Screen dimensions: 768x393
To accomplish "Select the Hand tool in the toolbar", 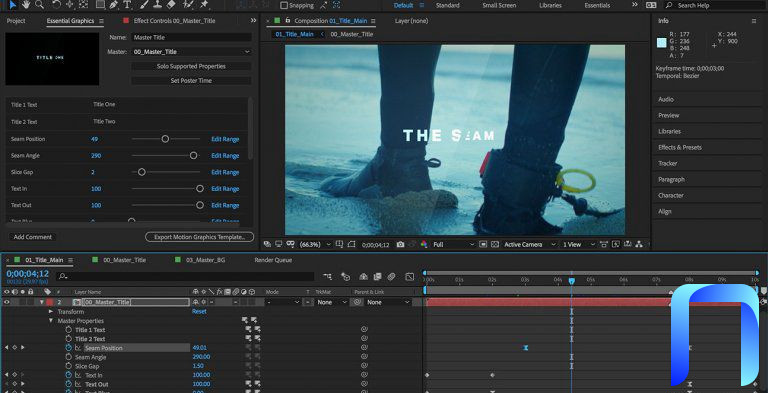I will click(25, 5).
